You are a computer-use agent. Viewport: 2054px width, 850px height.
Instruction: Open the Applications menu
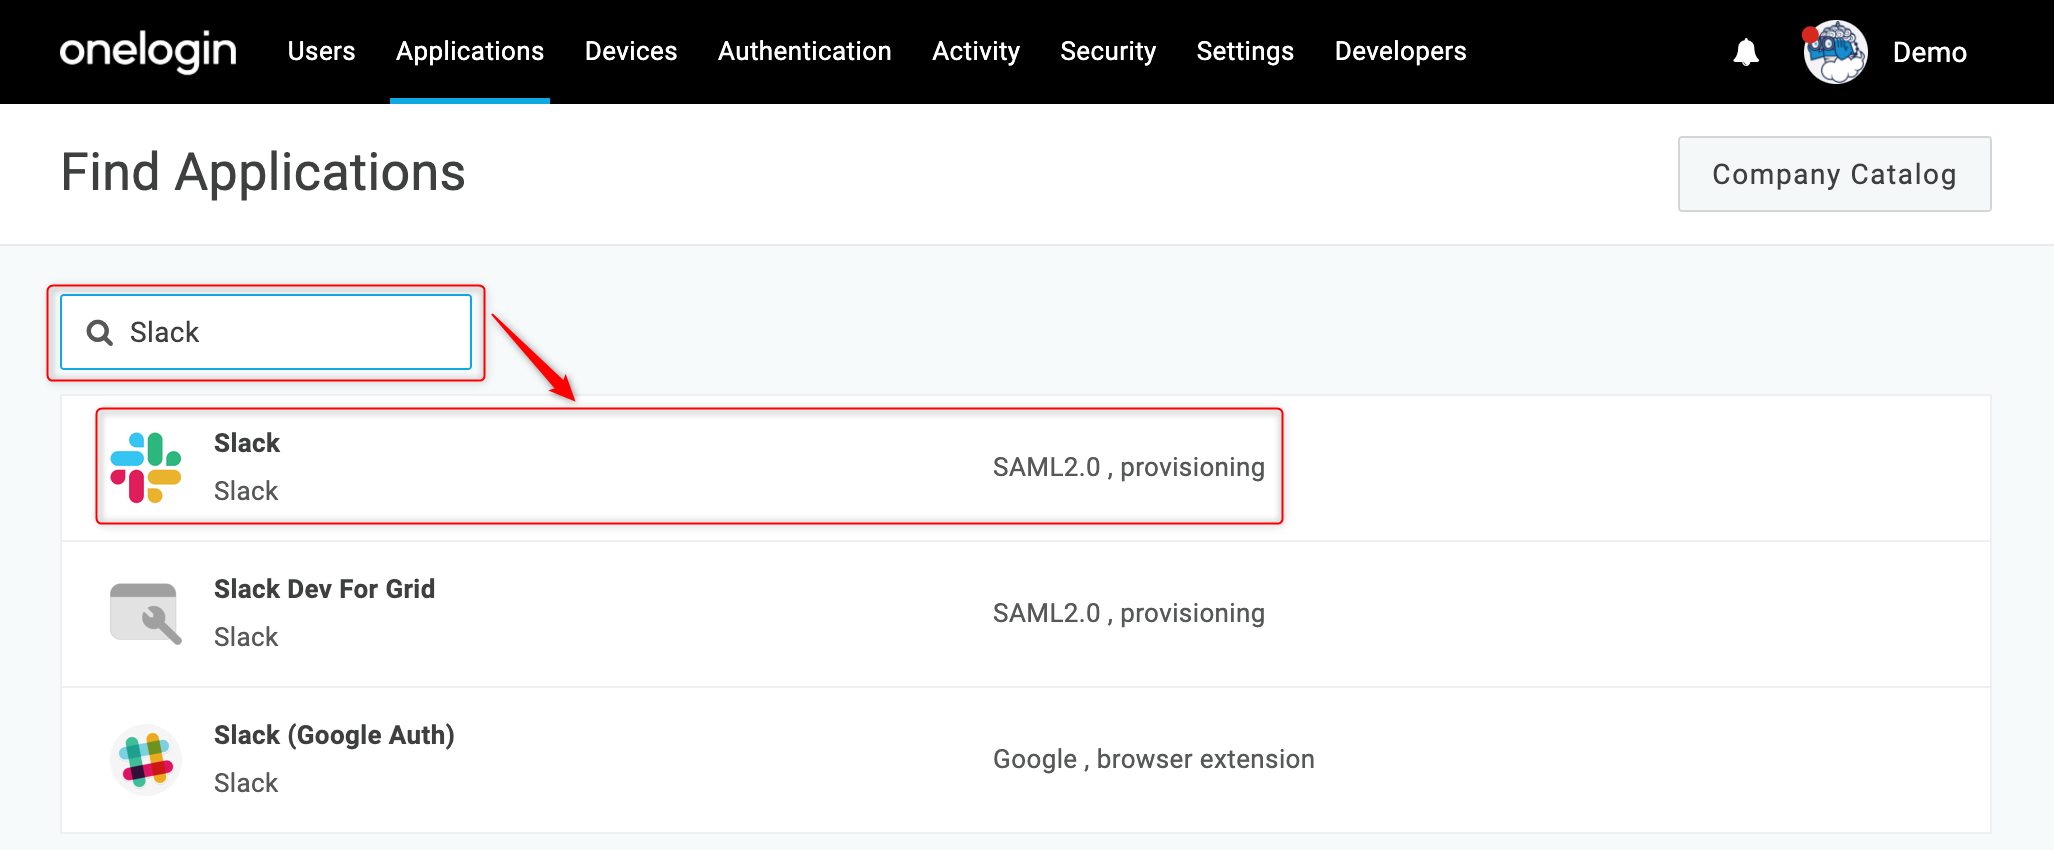coord(470,51)
